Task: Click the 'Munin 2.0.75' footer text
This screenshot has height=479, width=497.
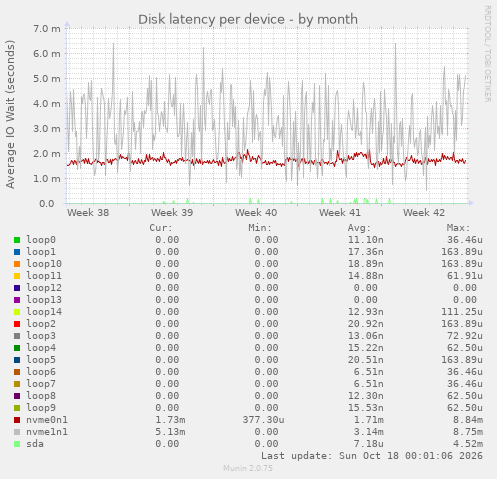Action: (248, 468)
